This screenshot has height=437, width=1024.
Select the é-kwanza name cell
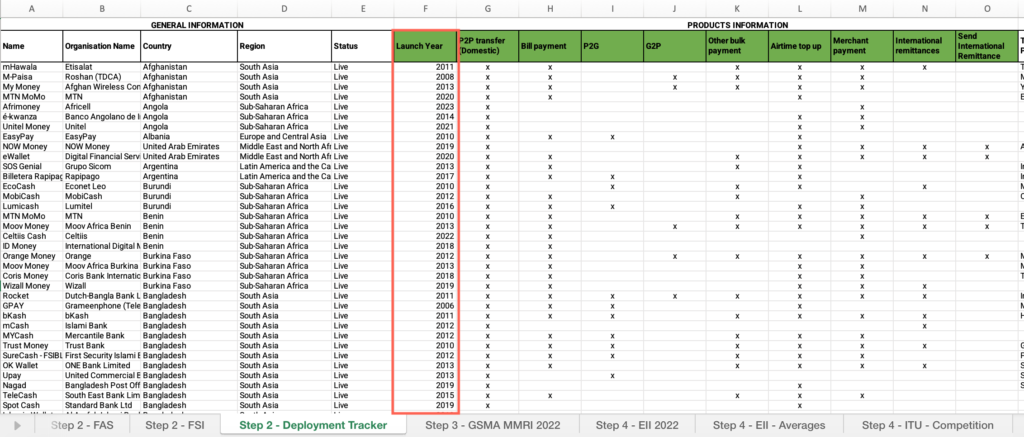[x=31, y=117]
